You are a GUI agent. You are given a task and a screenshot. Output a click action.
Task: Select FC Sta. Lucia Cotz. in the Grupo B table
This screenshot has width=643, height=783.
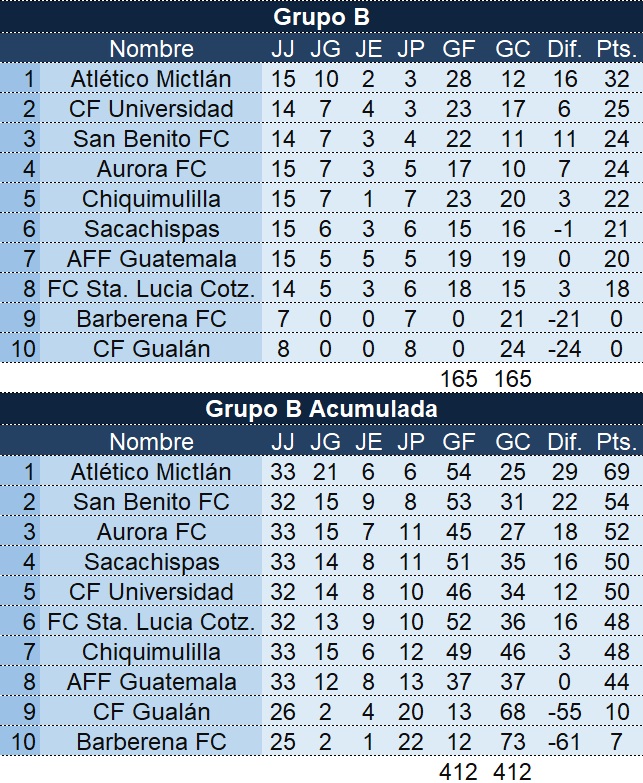pyautogui.click(x=151, y=288)
